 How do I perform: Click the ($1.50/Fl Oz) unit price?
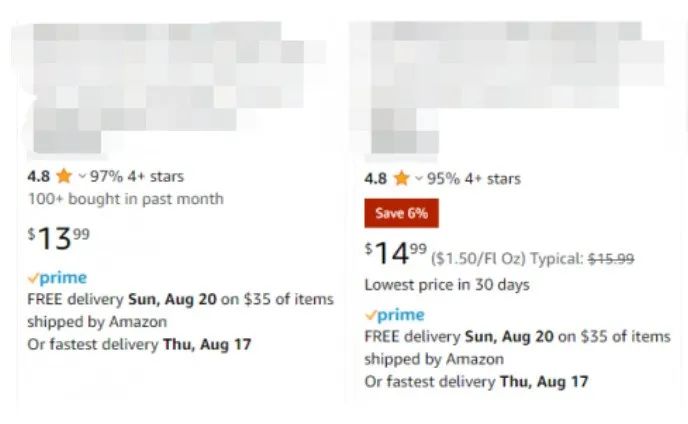tap(478, 259)
